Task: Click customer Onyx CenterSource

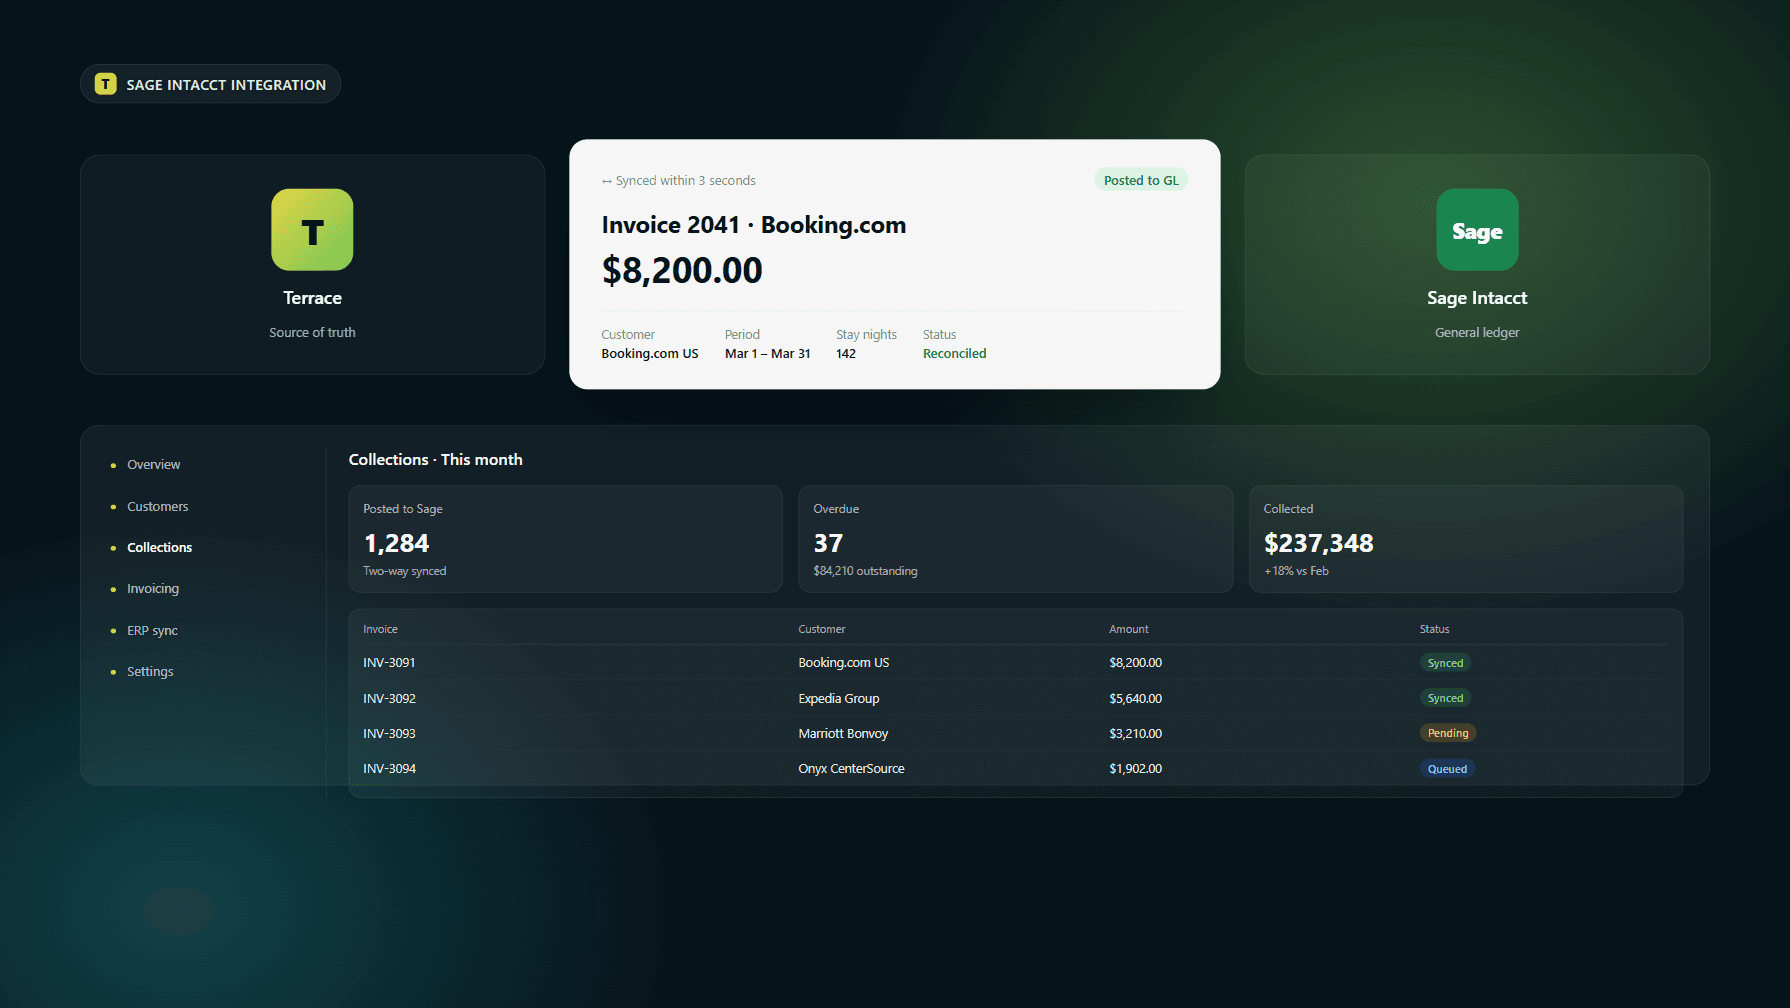Action: (851, 769)
